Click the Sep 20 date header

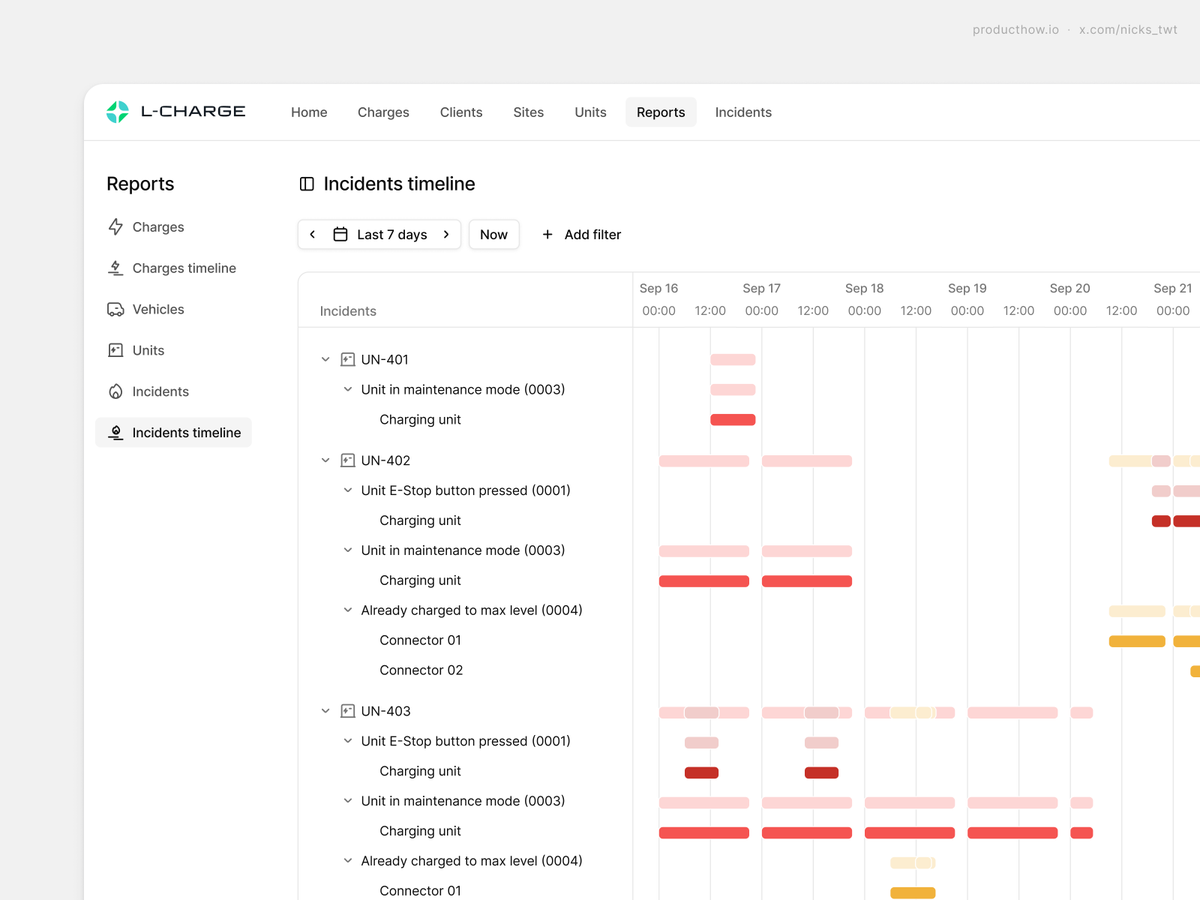(x=1070, y=288)
